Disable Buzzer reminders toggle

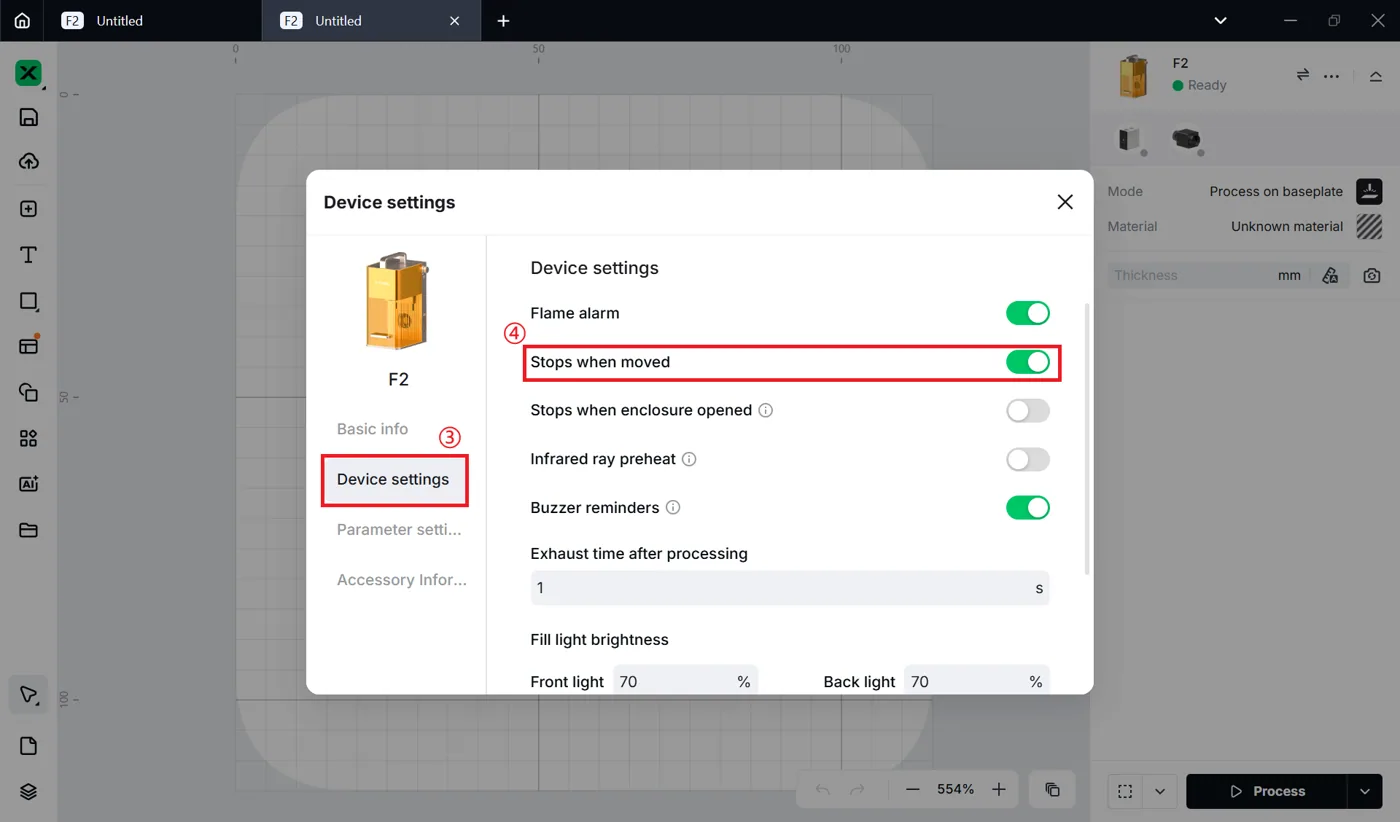pyautogui.click(x=1028, y=507)
